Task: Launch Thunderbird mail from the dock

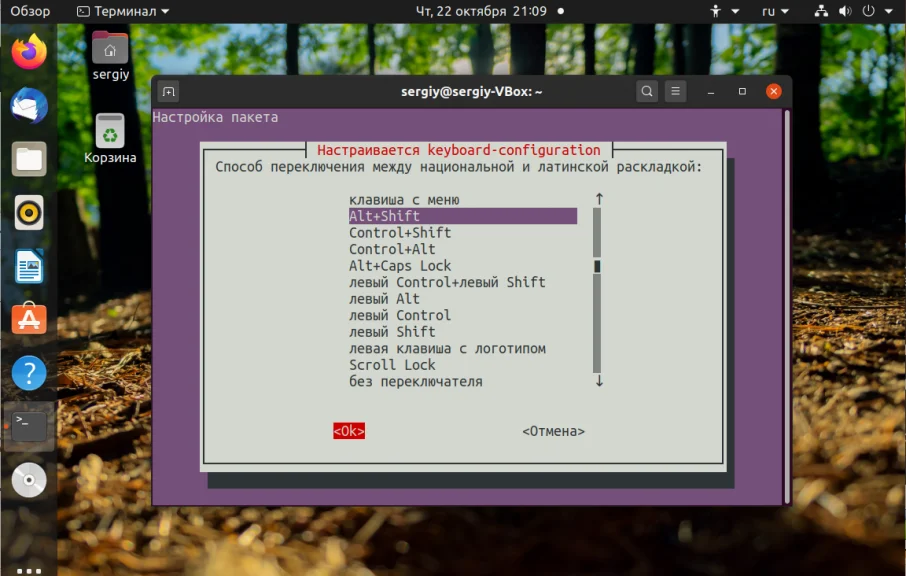Action: (29, 106)
